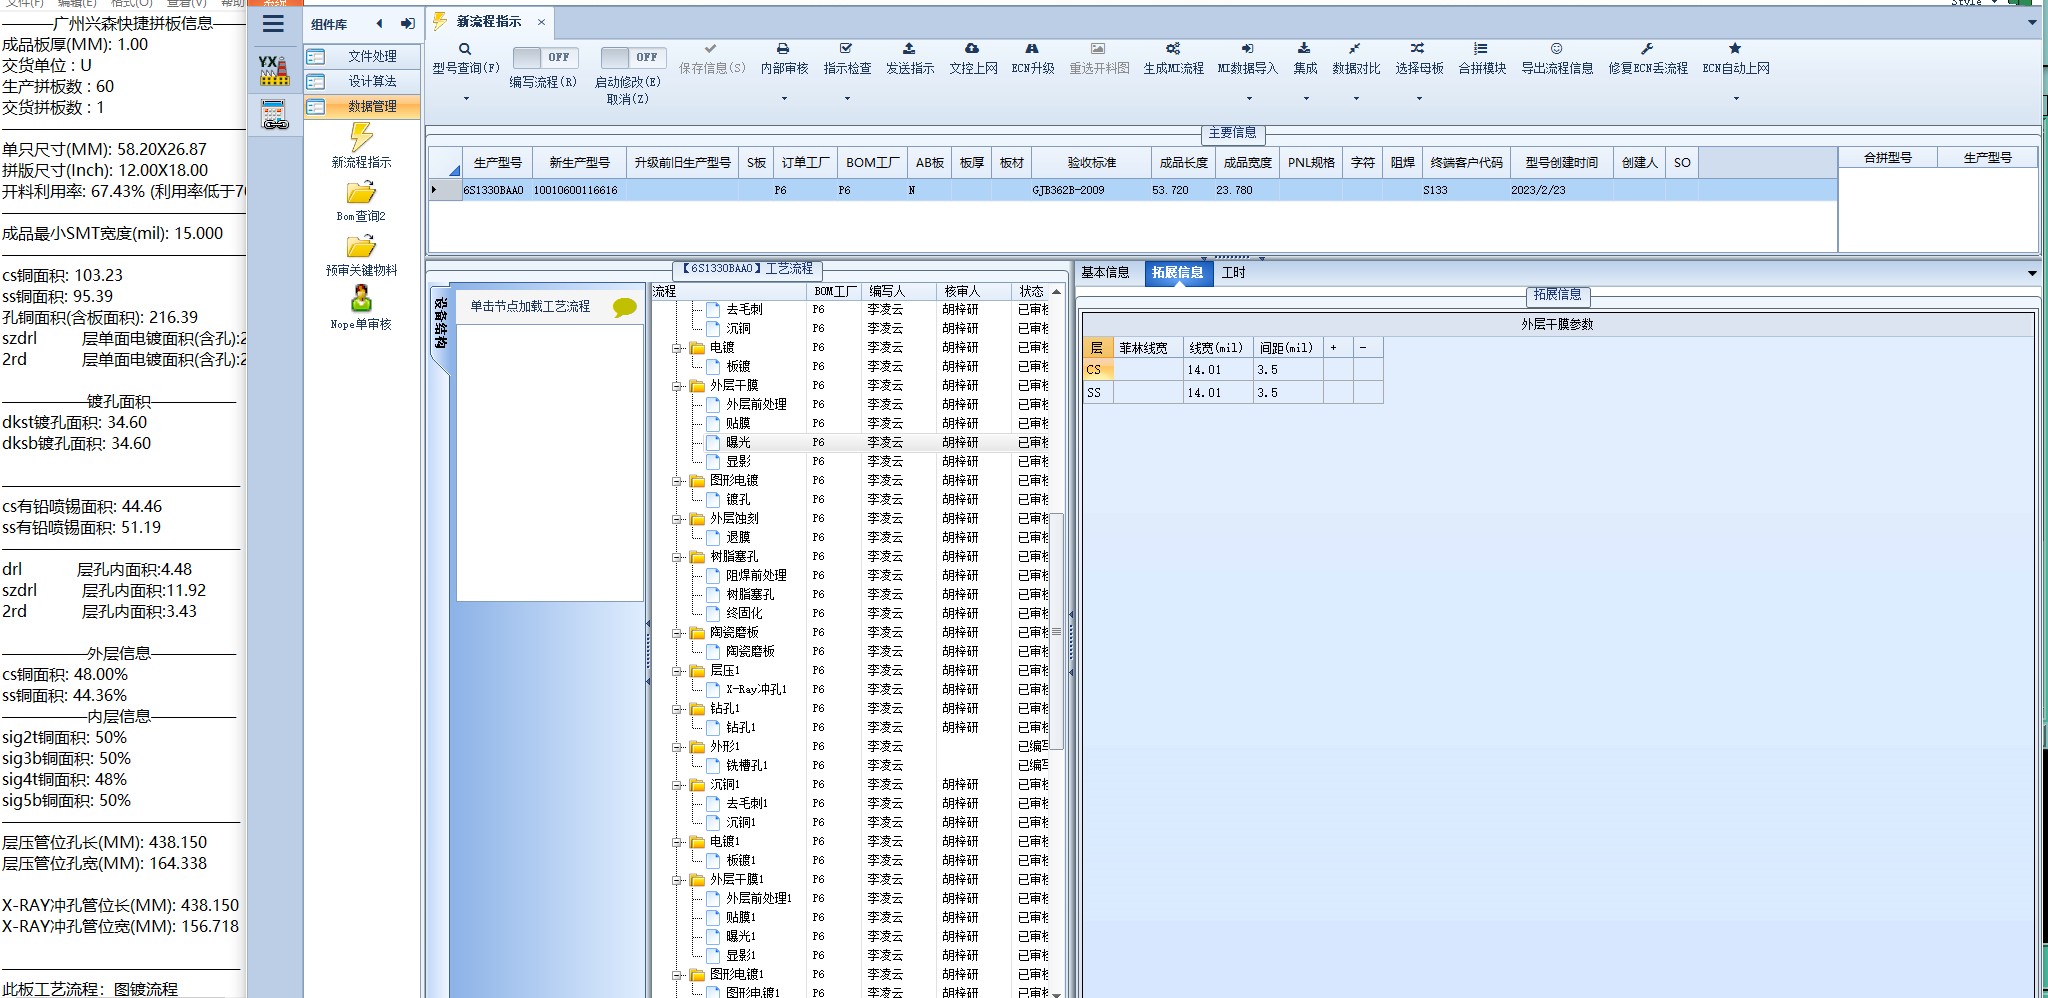Open dropdown arrow under 选择母板
The height and width of the screenshot is (998, 2048).
point(1418,99)
